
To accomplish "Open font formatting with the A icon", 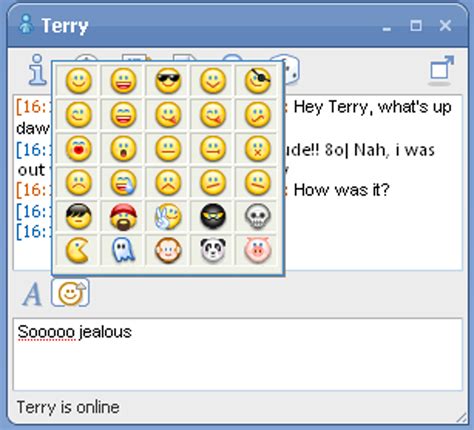I will [32, 294].
